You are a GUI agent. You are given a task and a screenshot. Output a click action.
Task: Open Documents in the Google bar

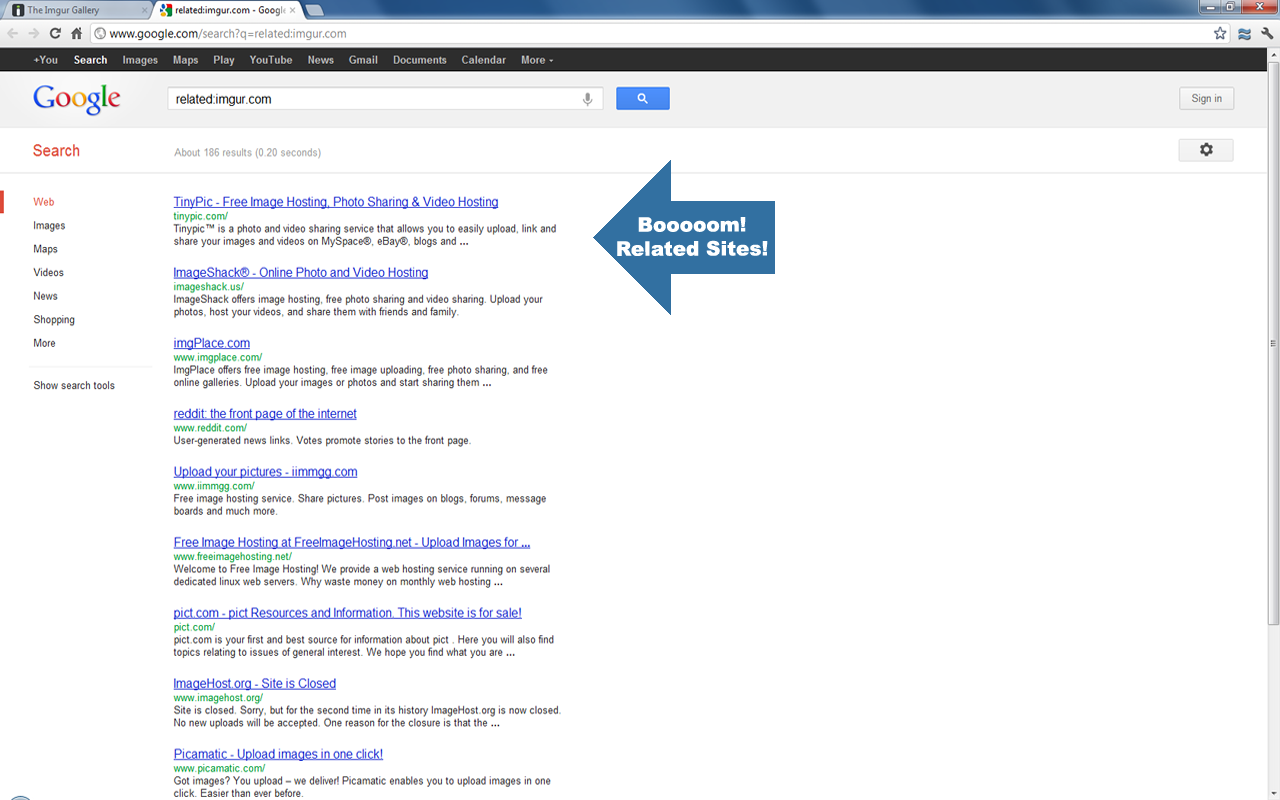click(420, 60)
